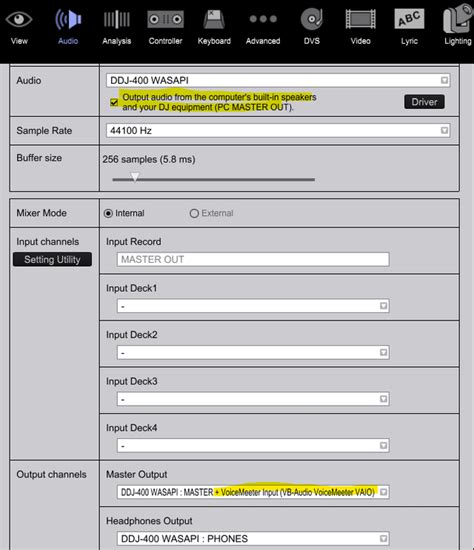
Task: Select the Audio speaker icon
Action: [68, 19]
